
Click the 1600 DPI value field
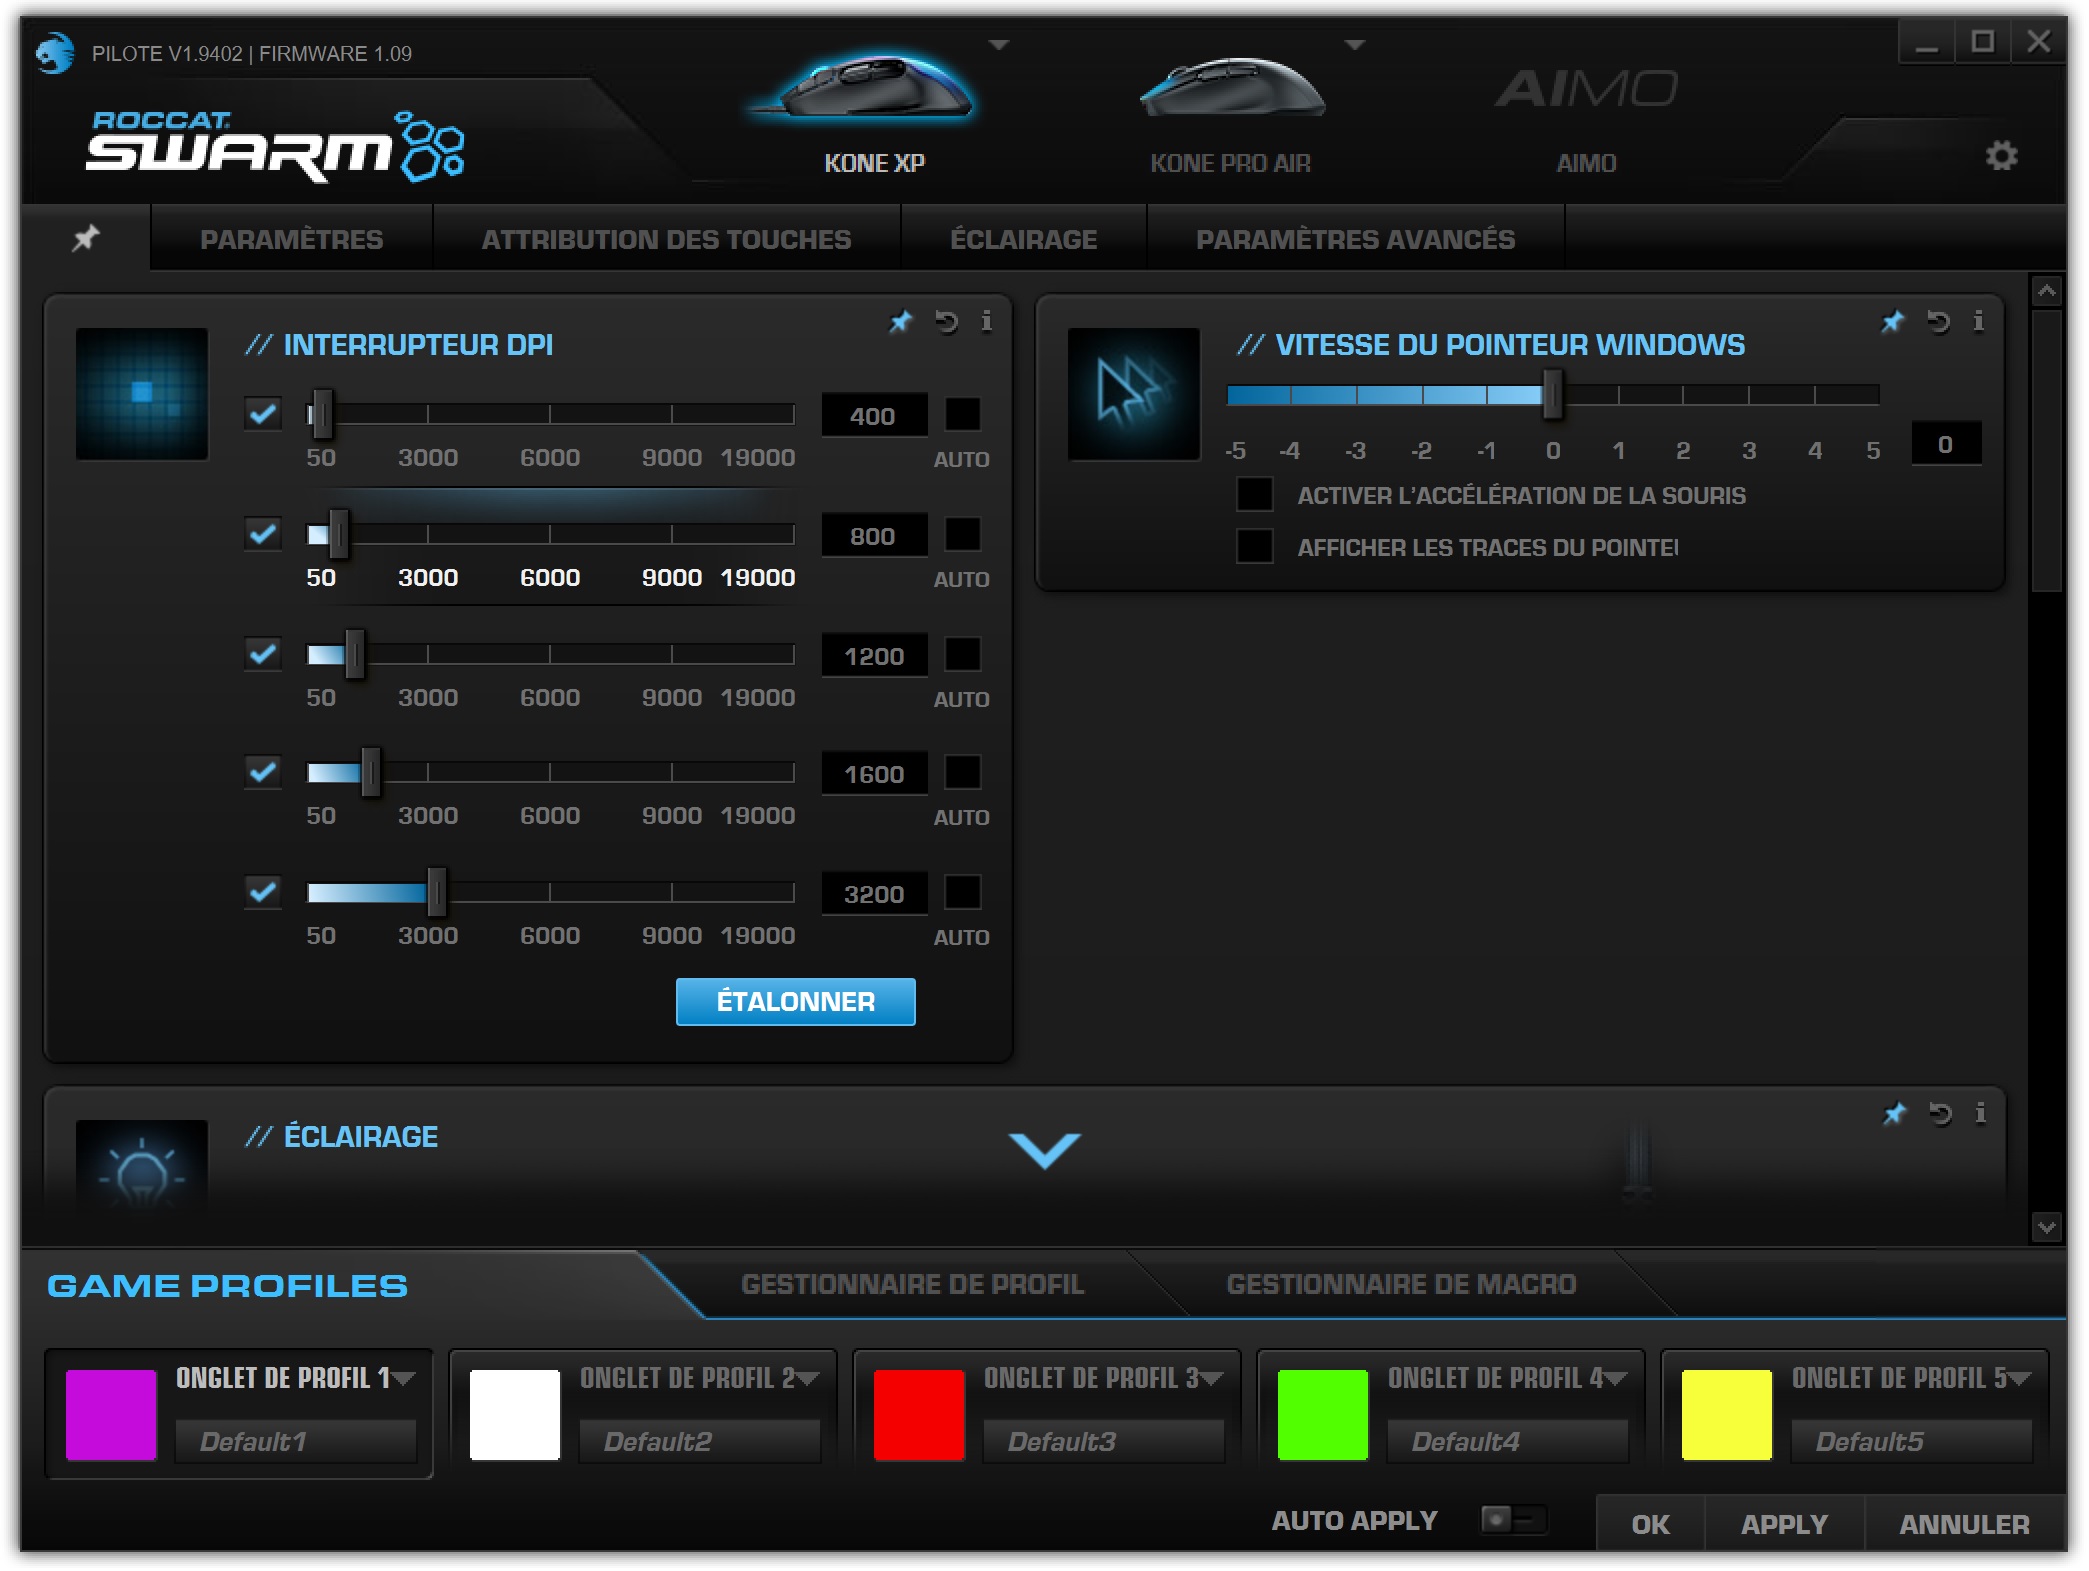(x=874, y=773)
